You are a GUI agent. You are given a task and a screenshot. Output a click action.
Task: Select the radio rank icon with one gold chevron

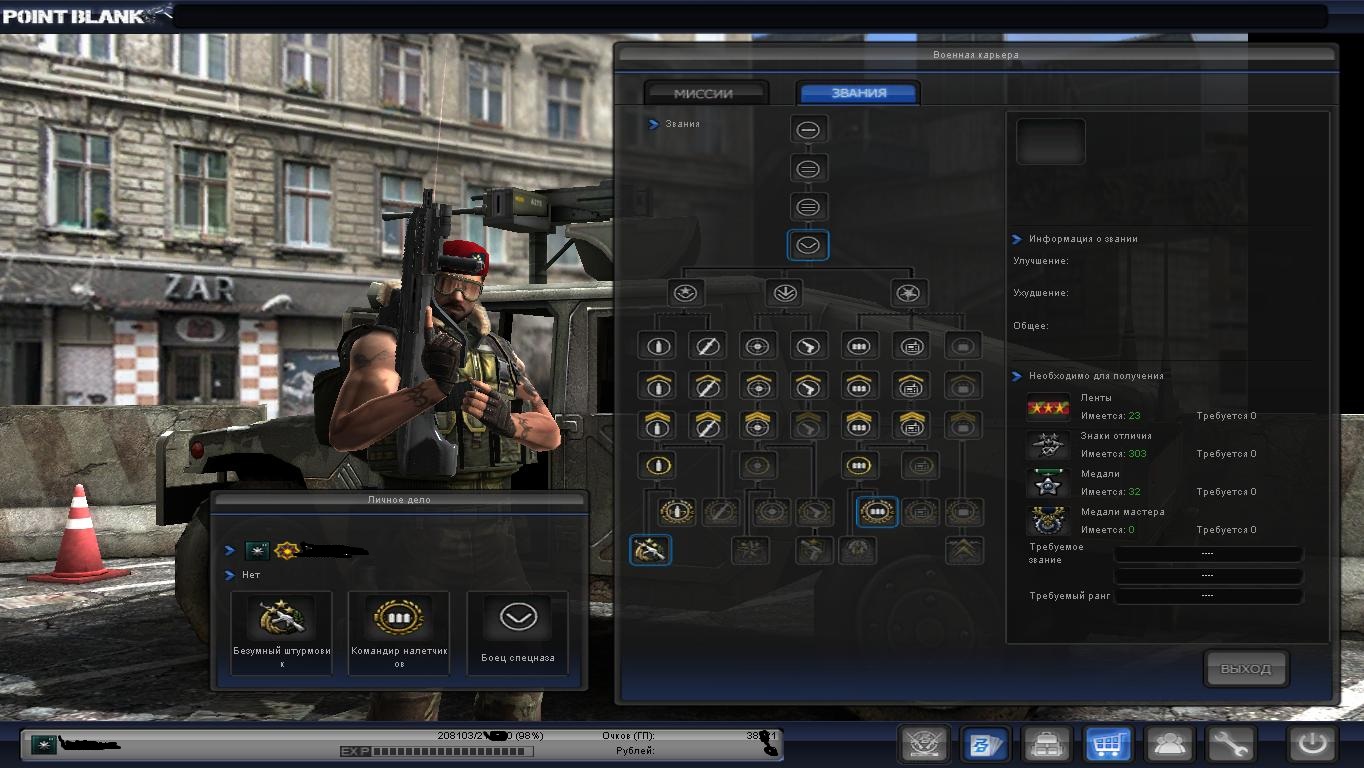tap(910, 386)
